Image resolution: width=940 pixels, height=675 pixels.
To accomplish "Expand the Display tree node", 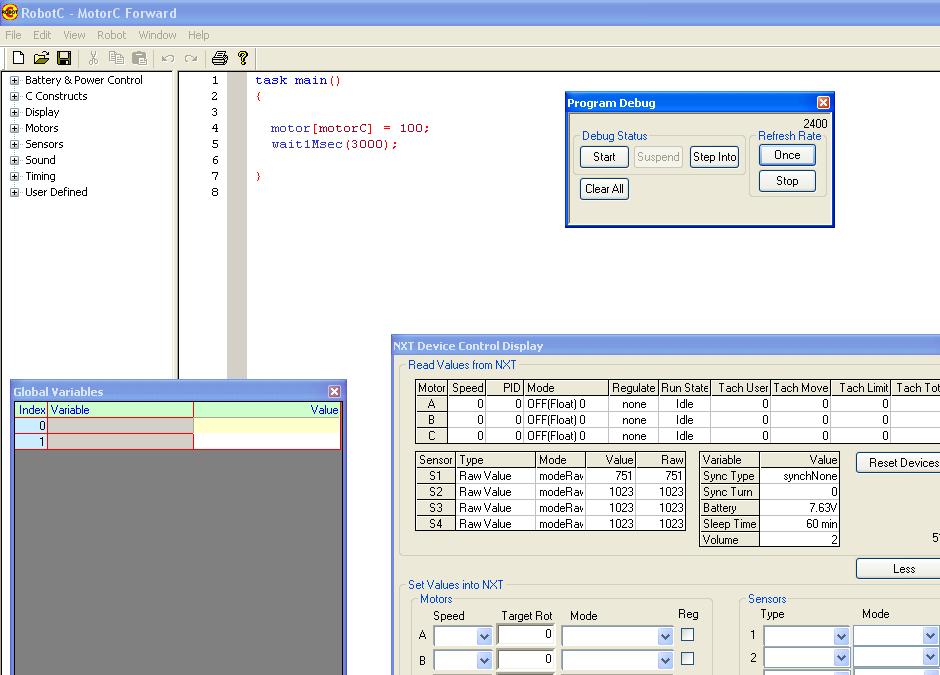I will [14, 112].
